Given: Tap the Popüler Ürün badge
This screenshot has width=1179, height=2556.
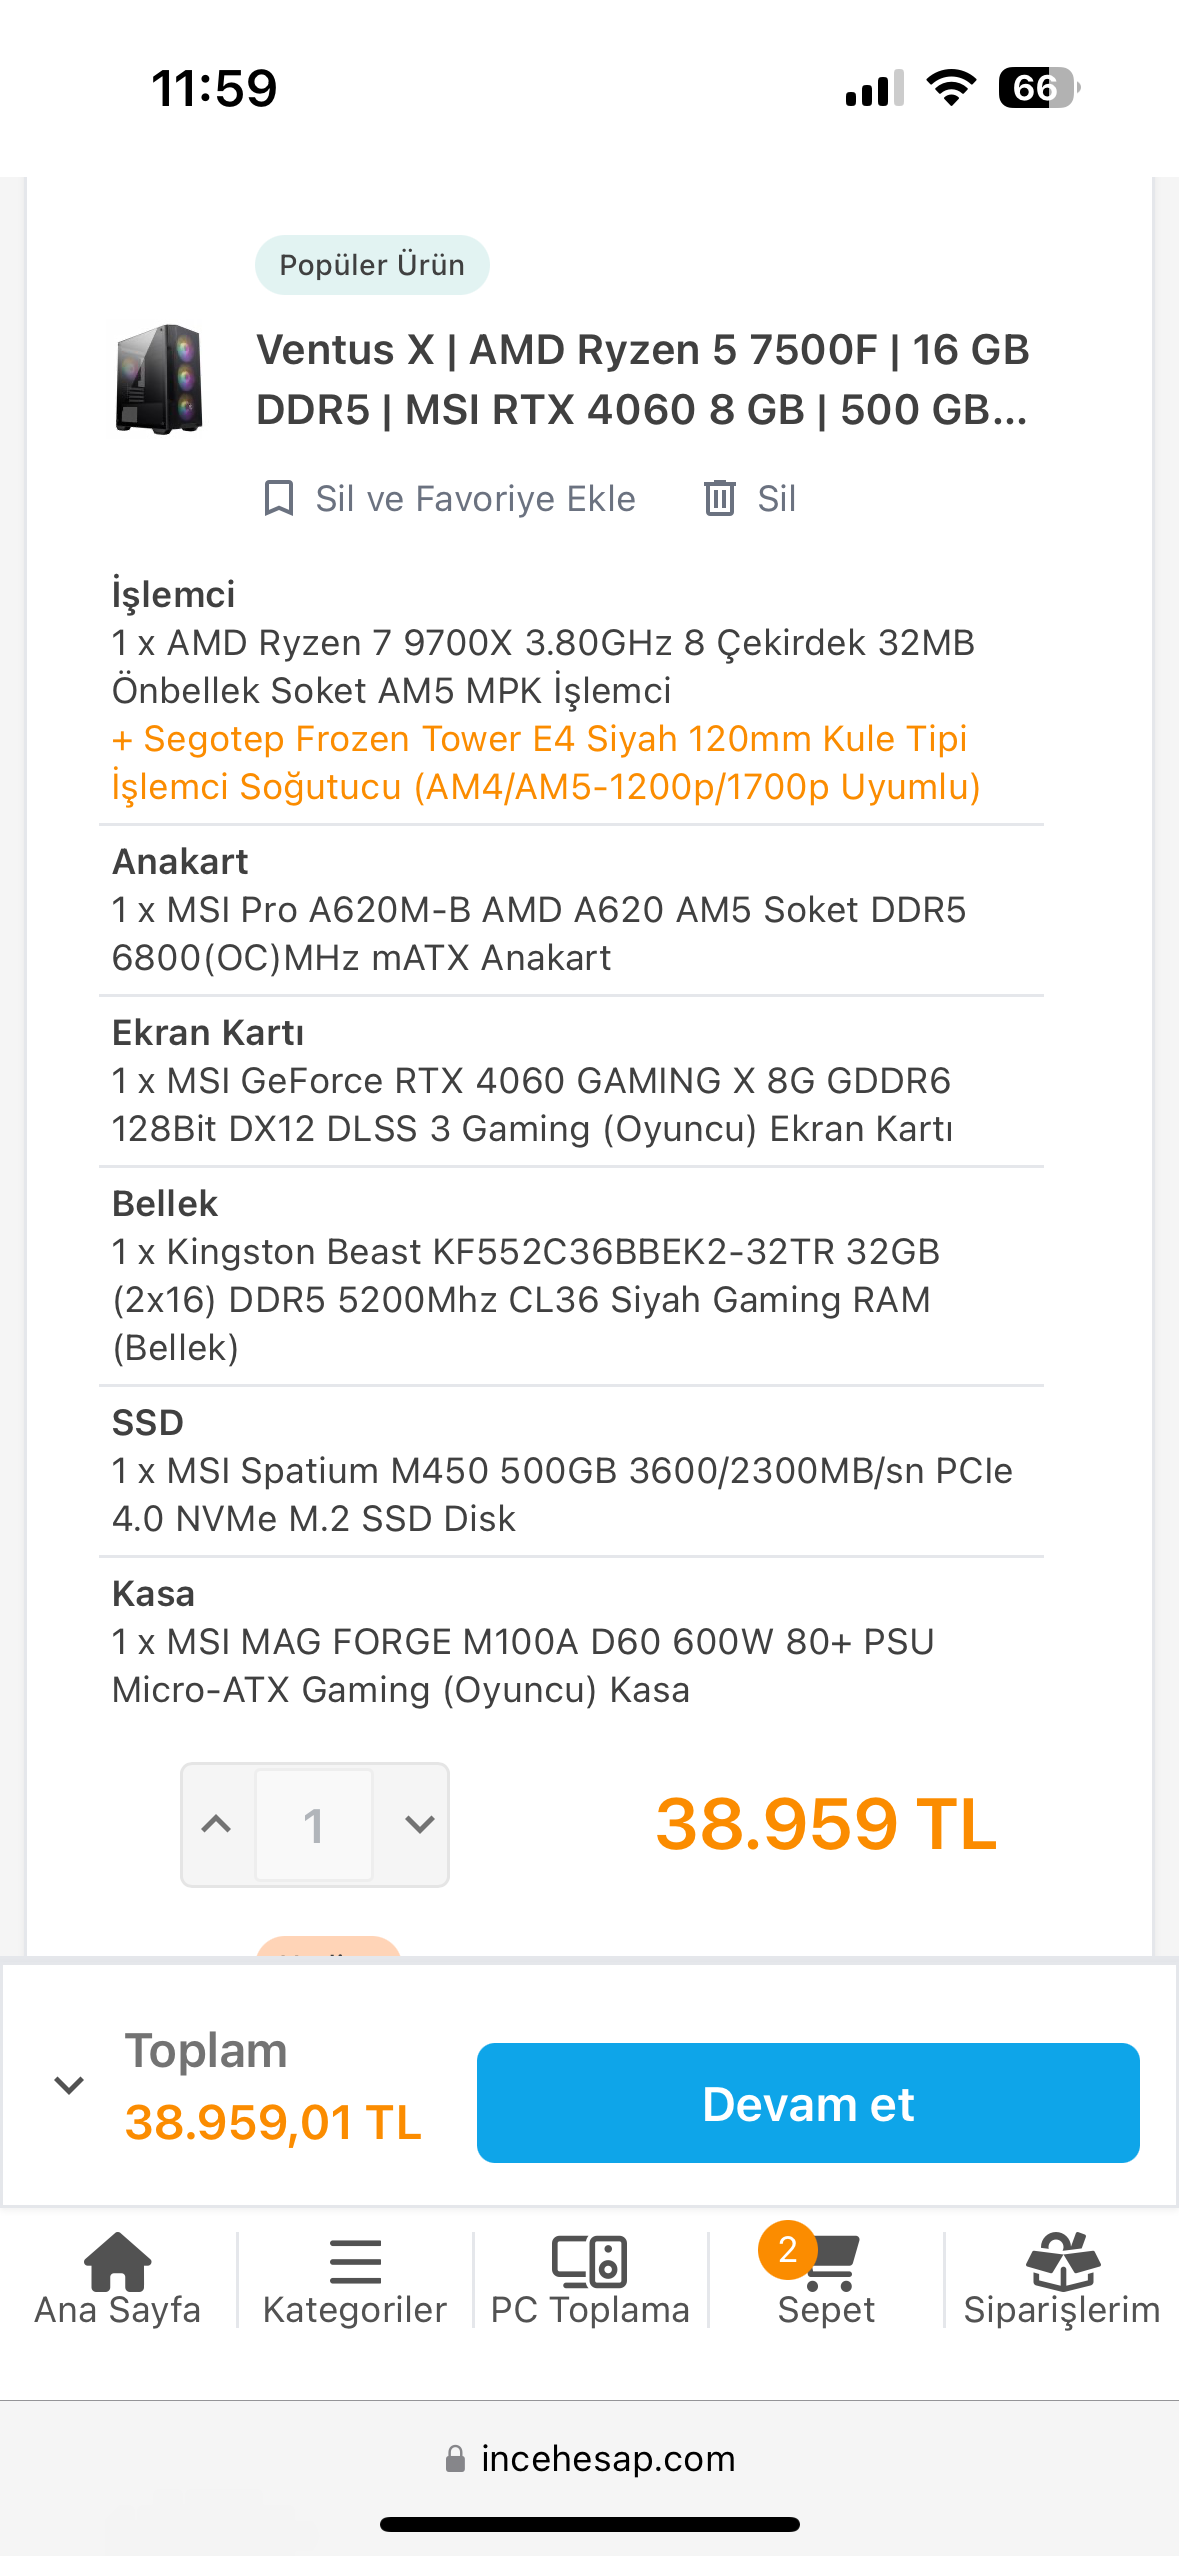Looking at the screenshot, I should [372, 265].
